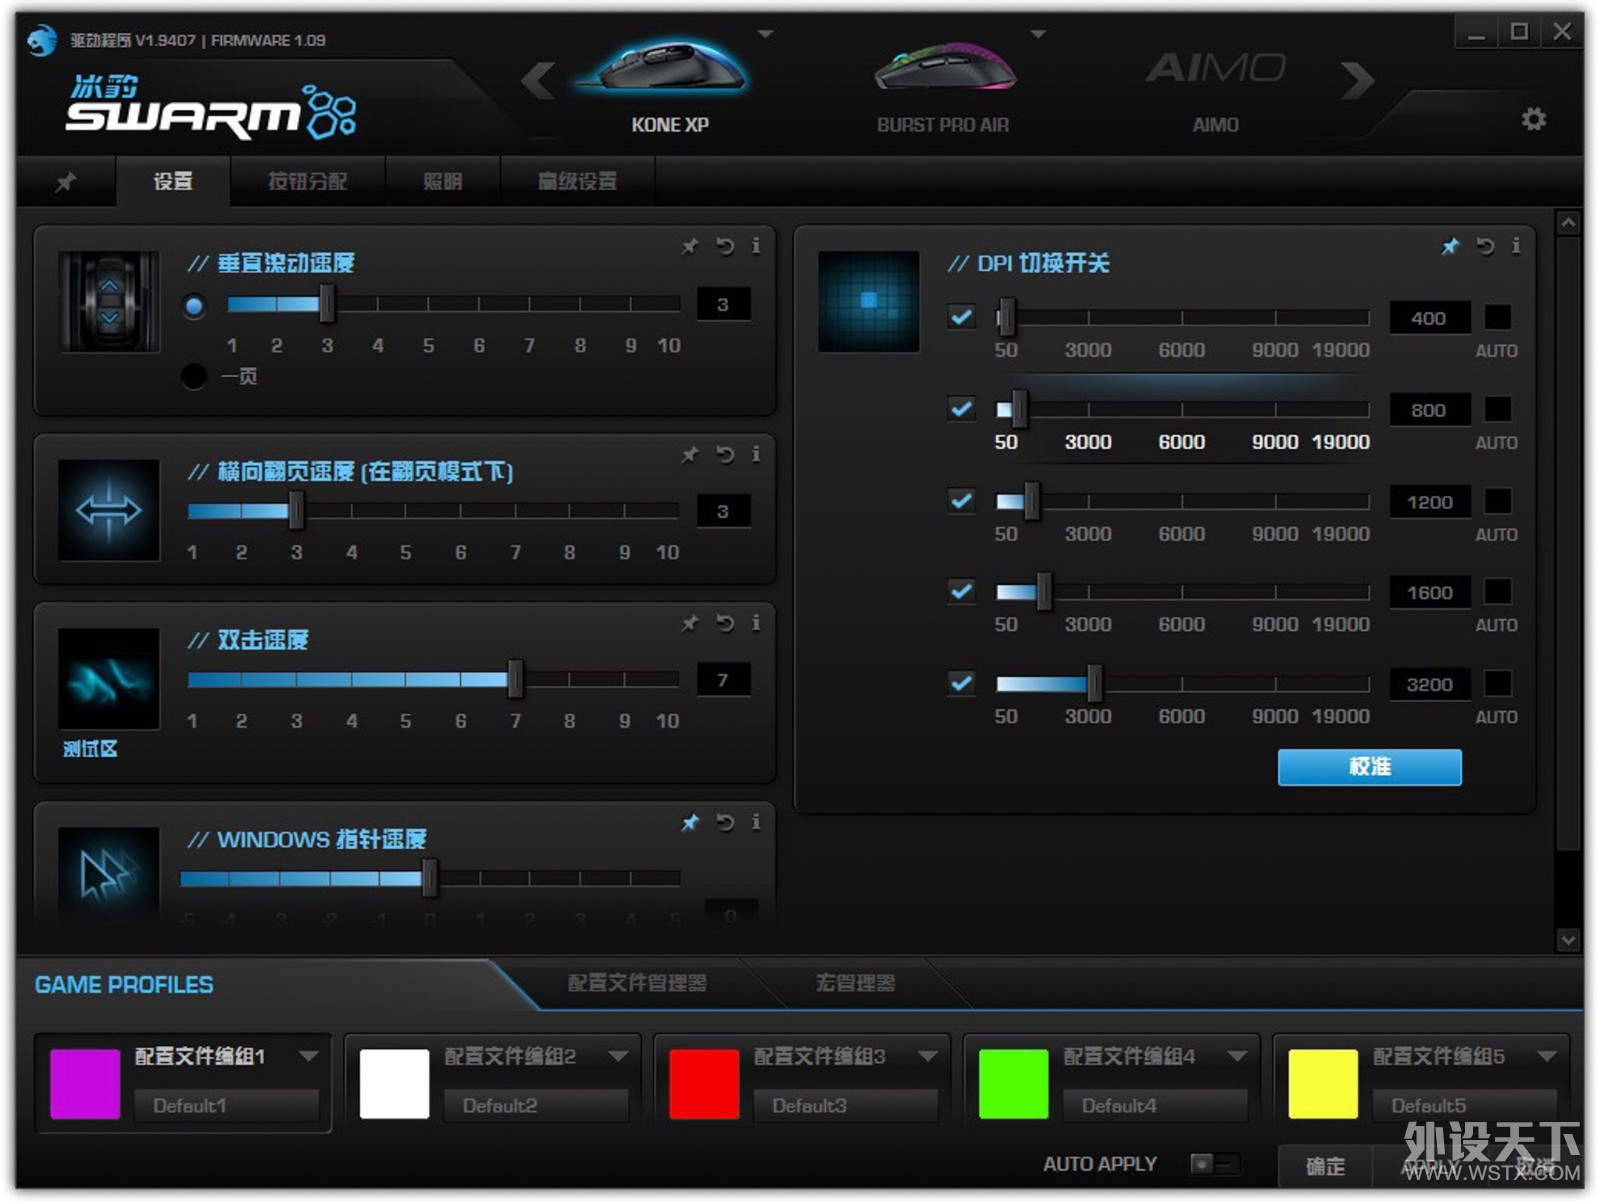Select the BURST PRO AIR mouse device
This screenshot has height=1201, width=1600.
[943, 88]
